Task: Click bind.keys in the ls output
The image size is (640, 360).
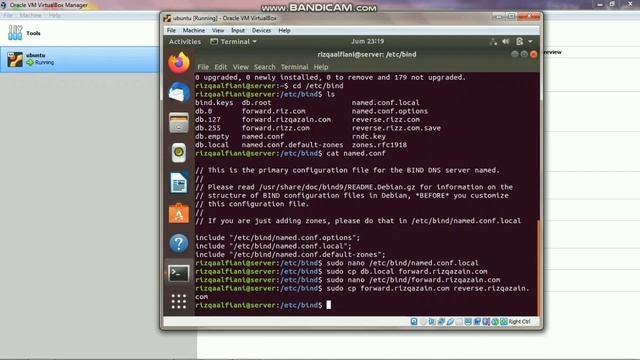Action: pos(214,103)
